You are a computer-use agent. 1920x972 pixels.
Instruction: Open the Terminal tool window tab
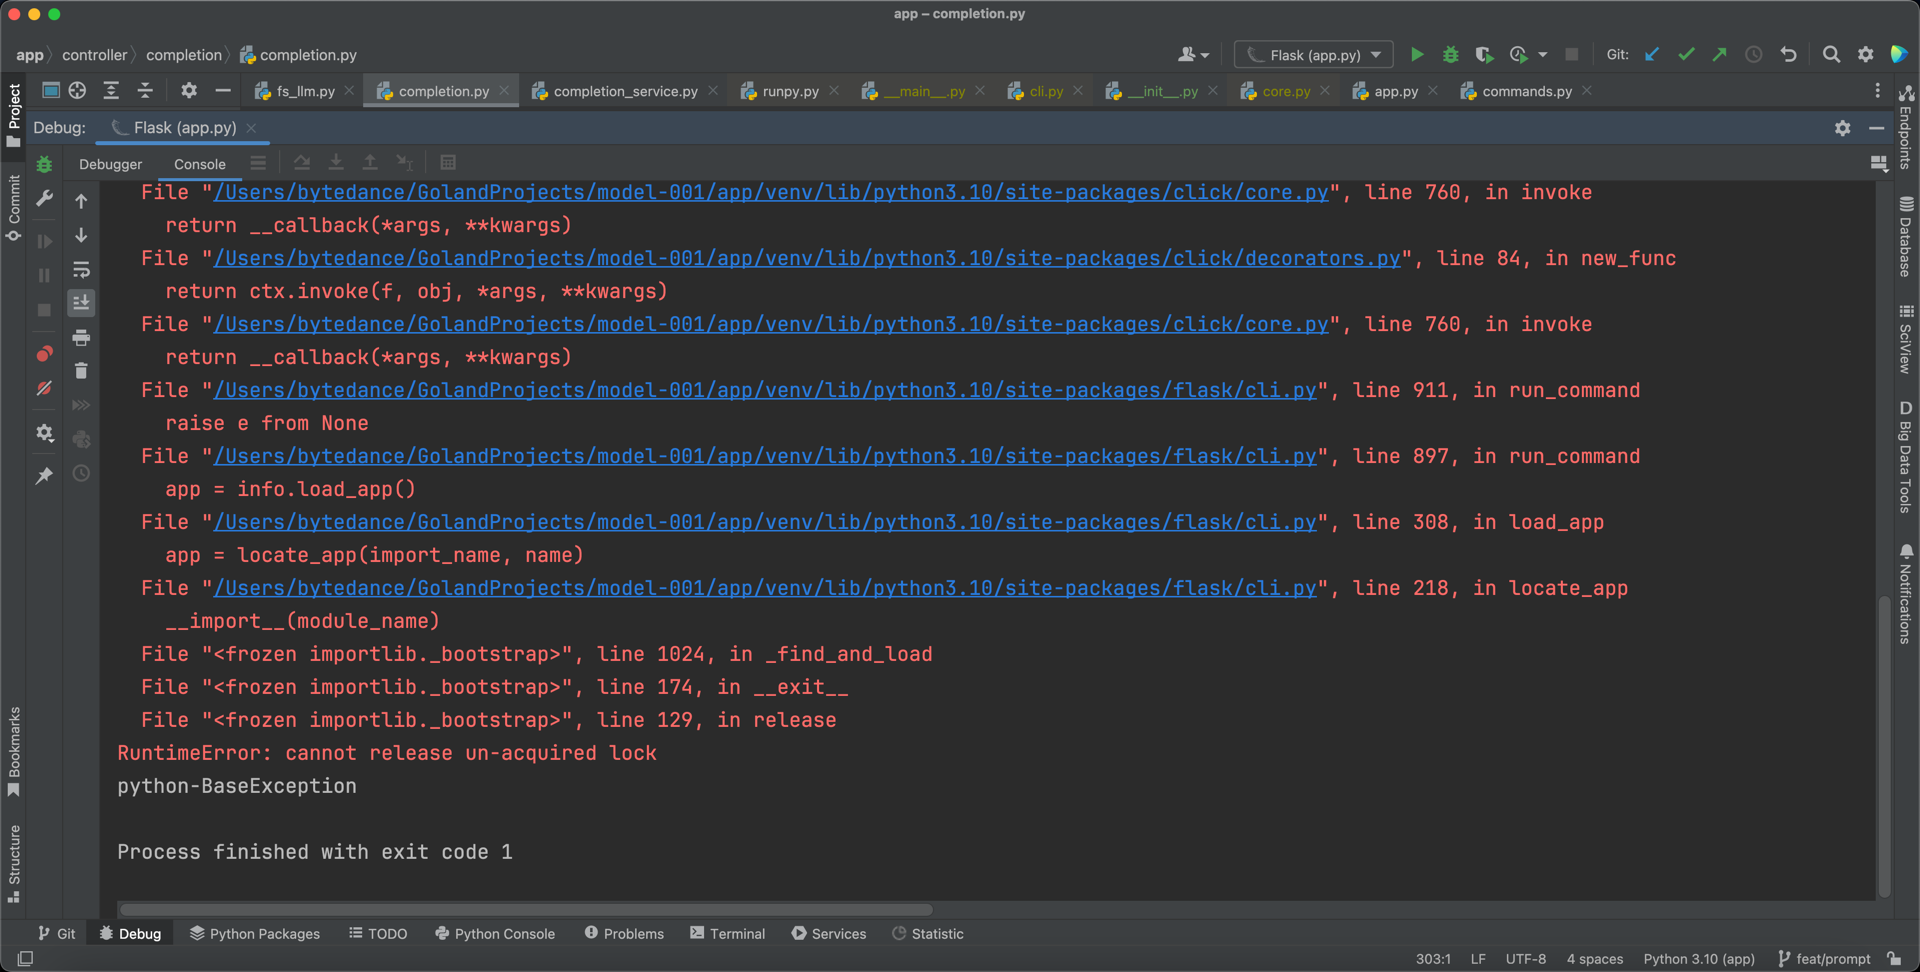pos(727,933)
